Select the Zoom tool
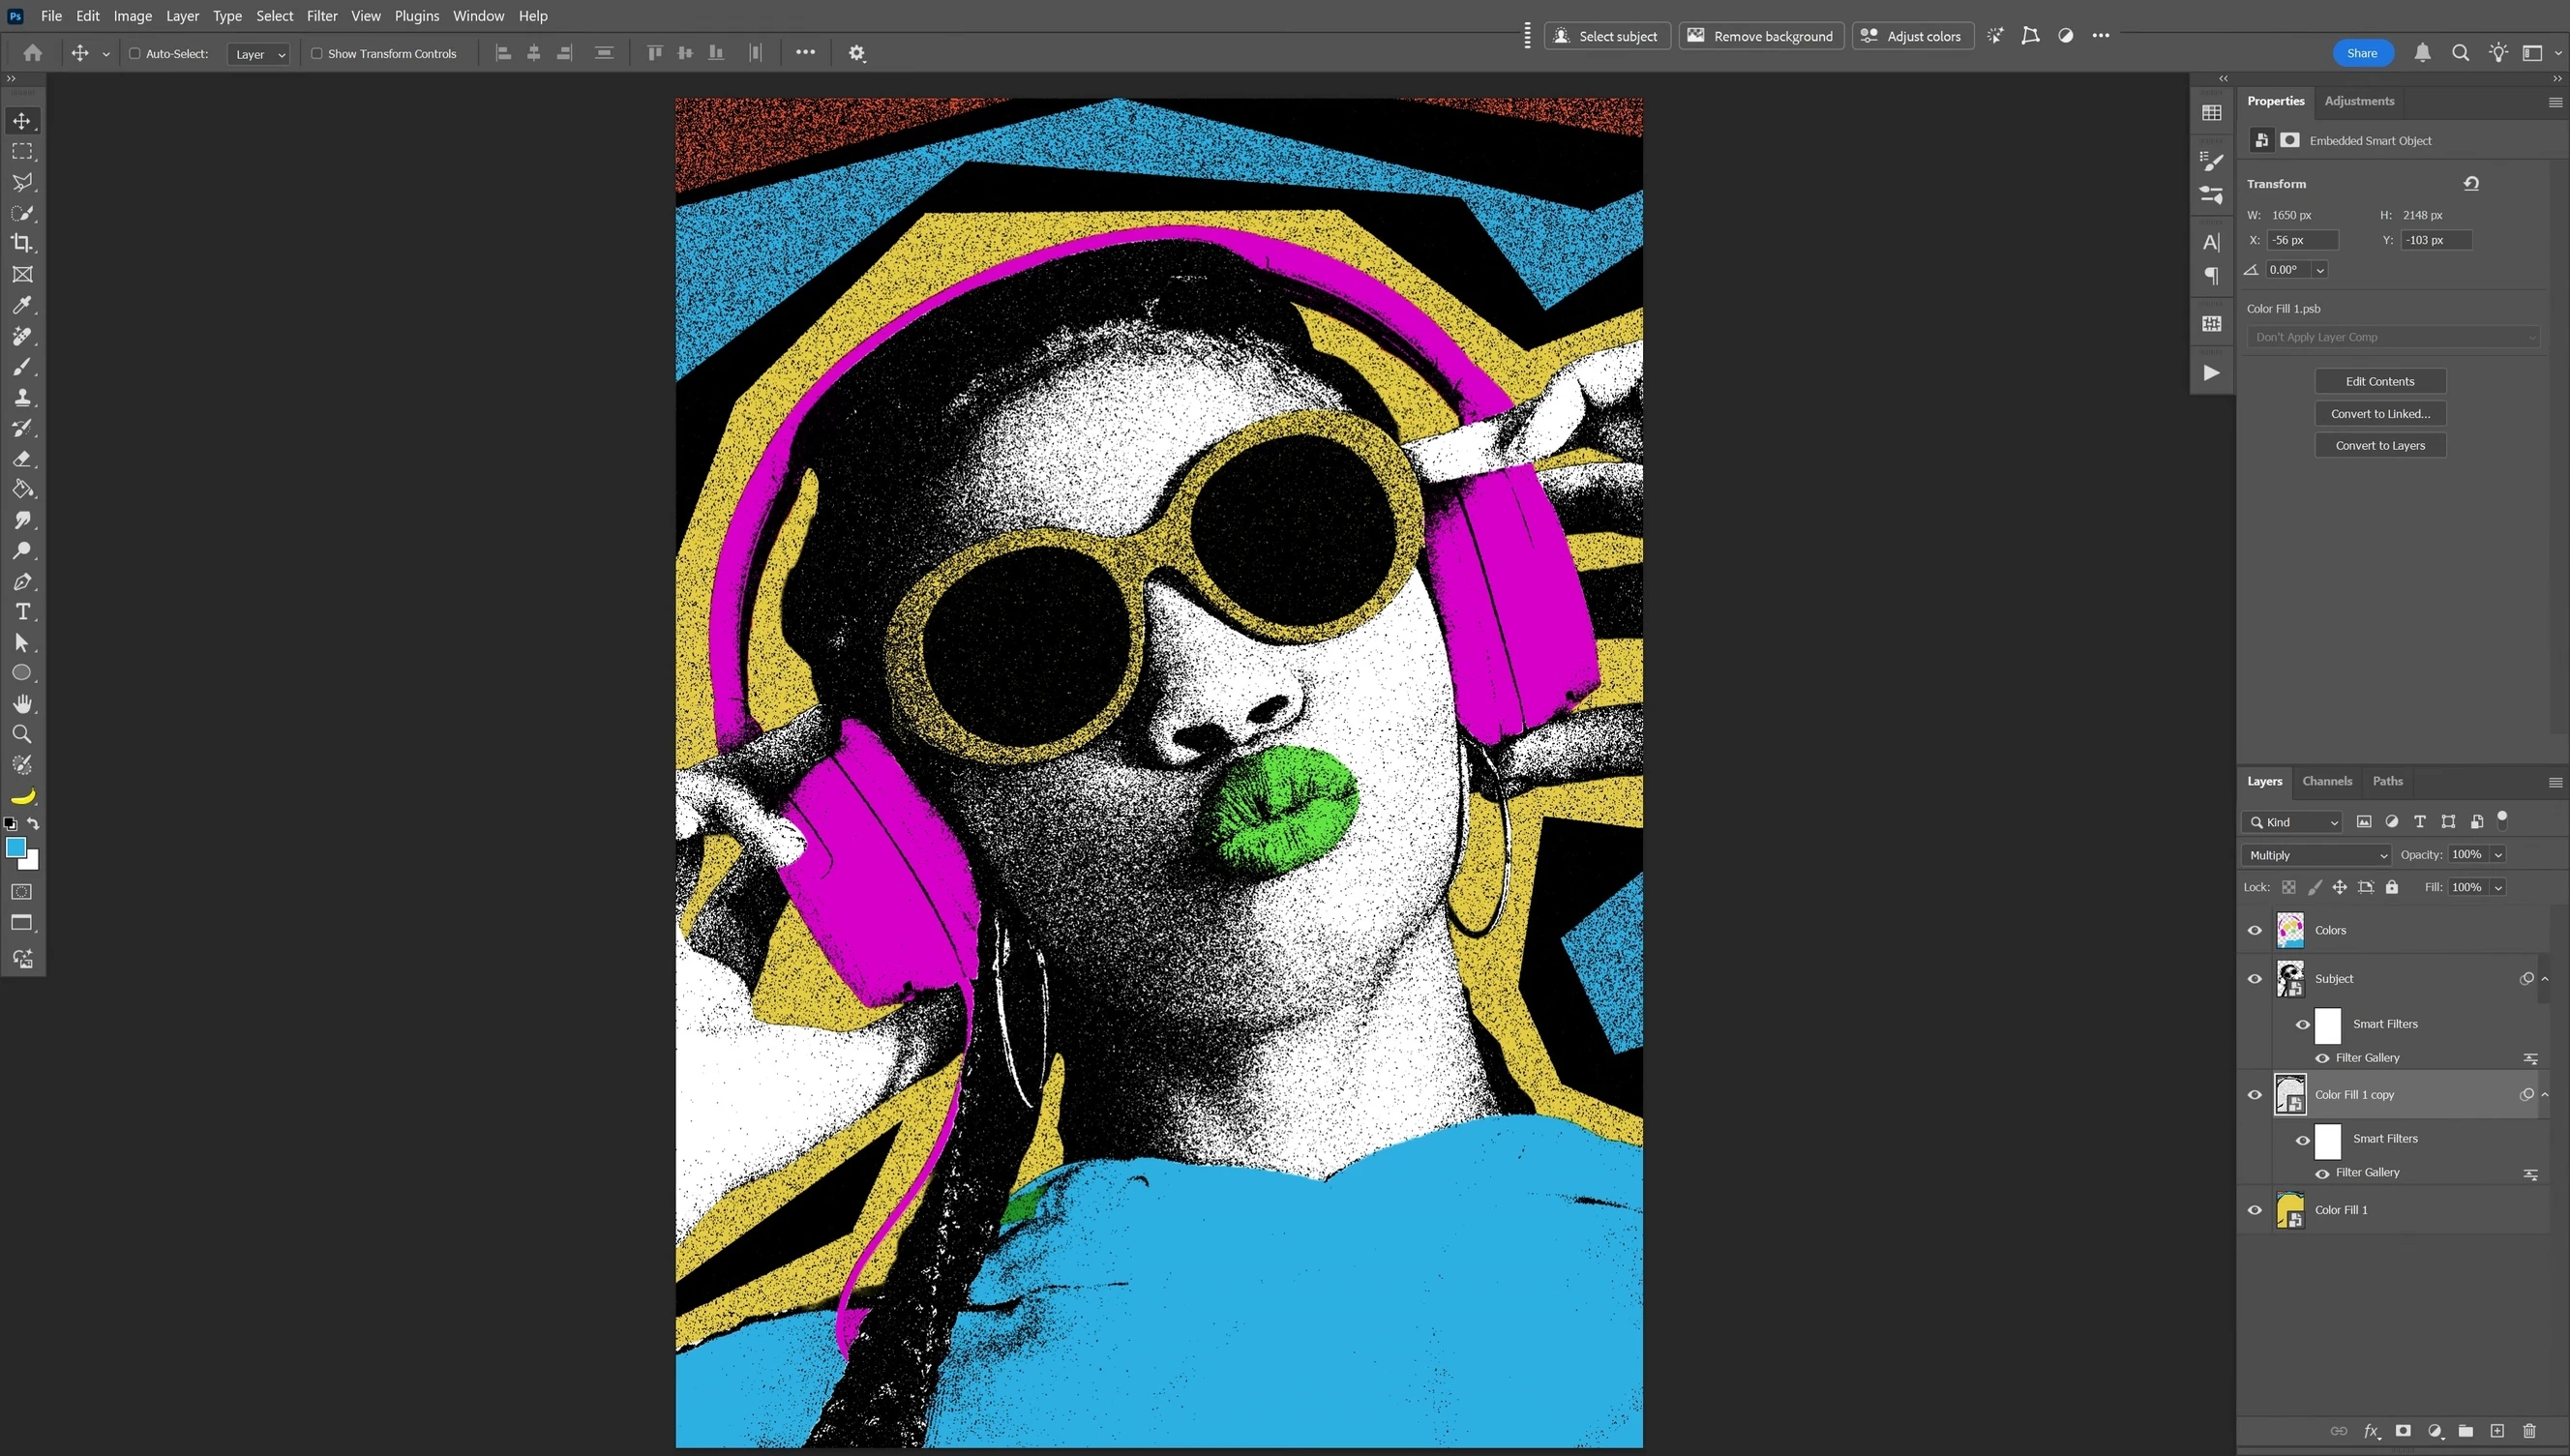 22,734
